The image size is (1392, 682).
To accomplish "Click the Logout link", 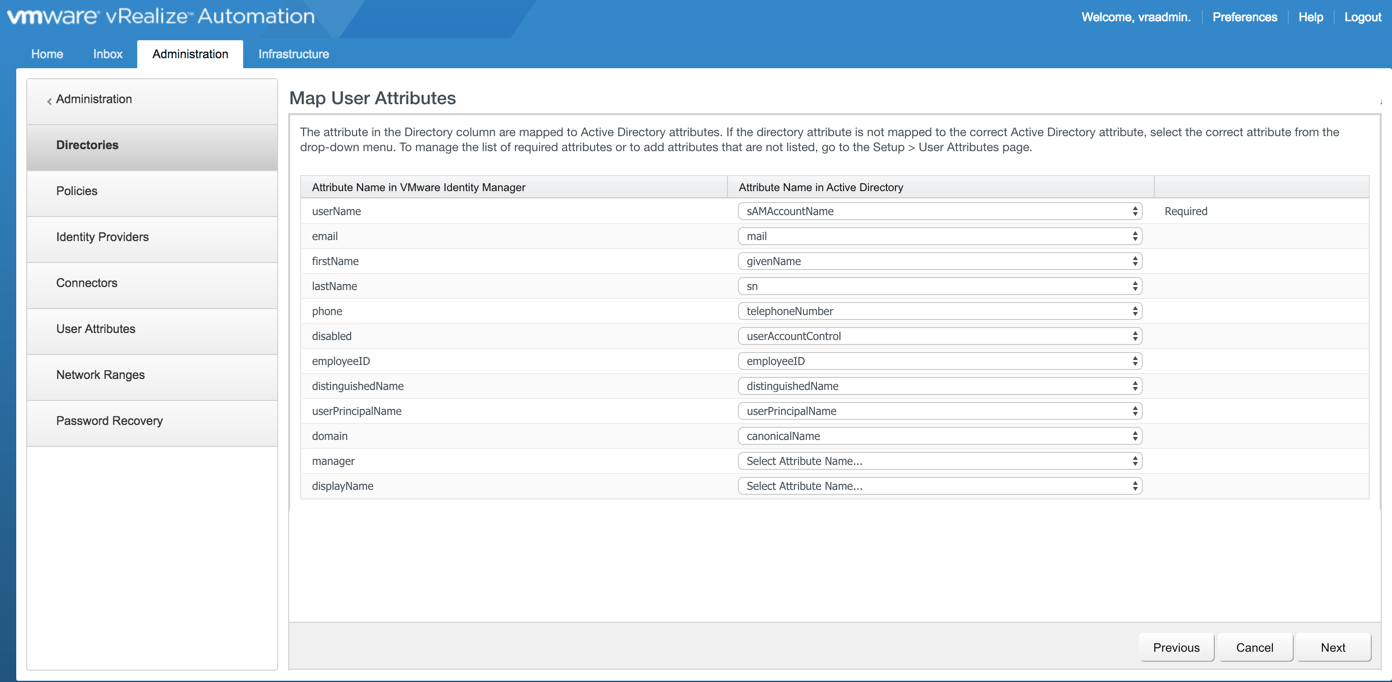I will coord(1362,17).
